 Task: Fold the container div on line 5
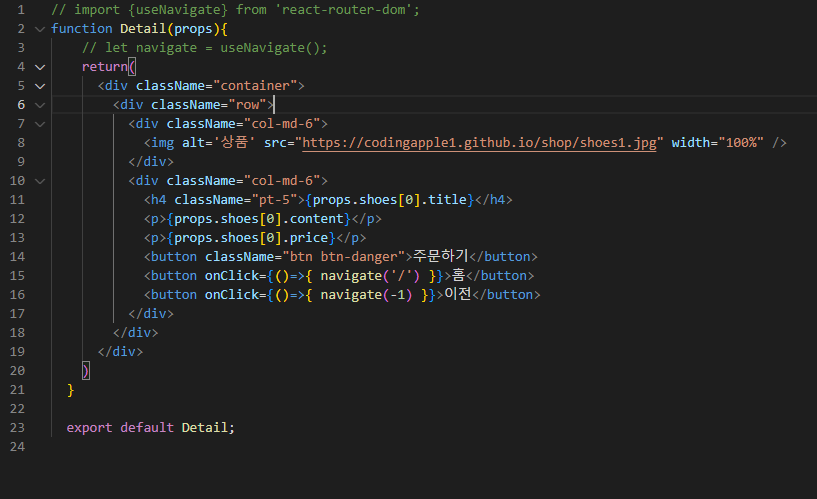point(40,86)
